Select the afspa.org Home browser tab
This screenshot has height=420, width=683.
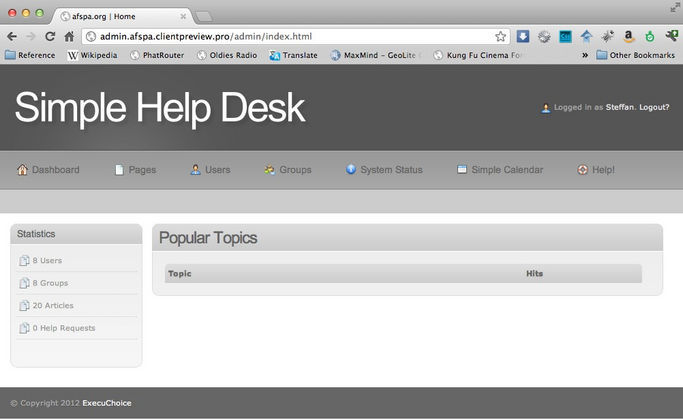[x=120, y=16]
